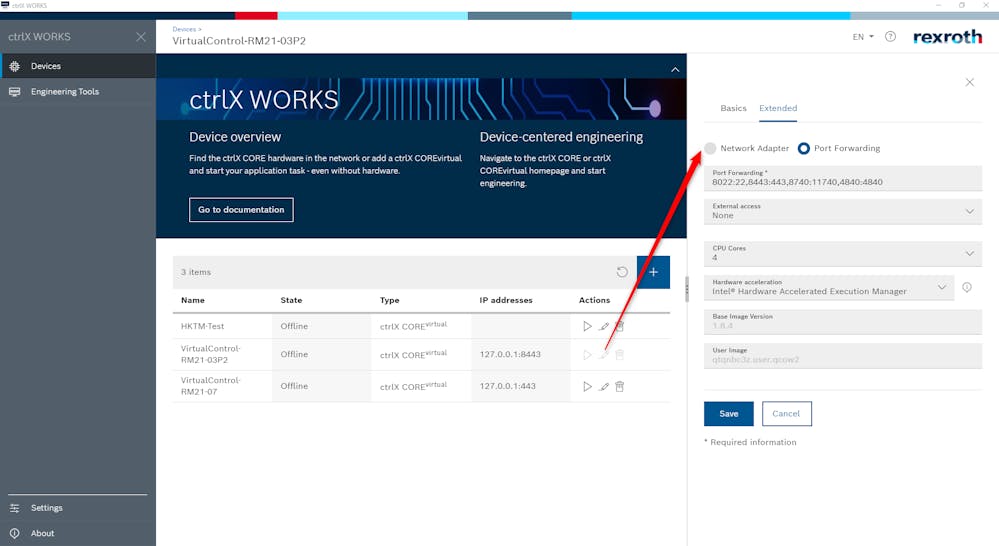Cancel the device edit
Viewport: 999px width, 546px height.
[x=786, y=413]
